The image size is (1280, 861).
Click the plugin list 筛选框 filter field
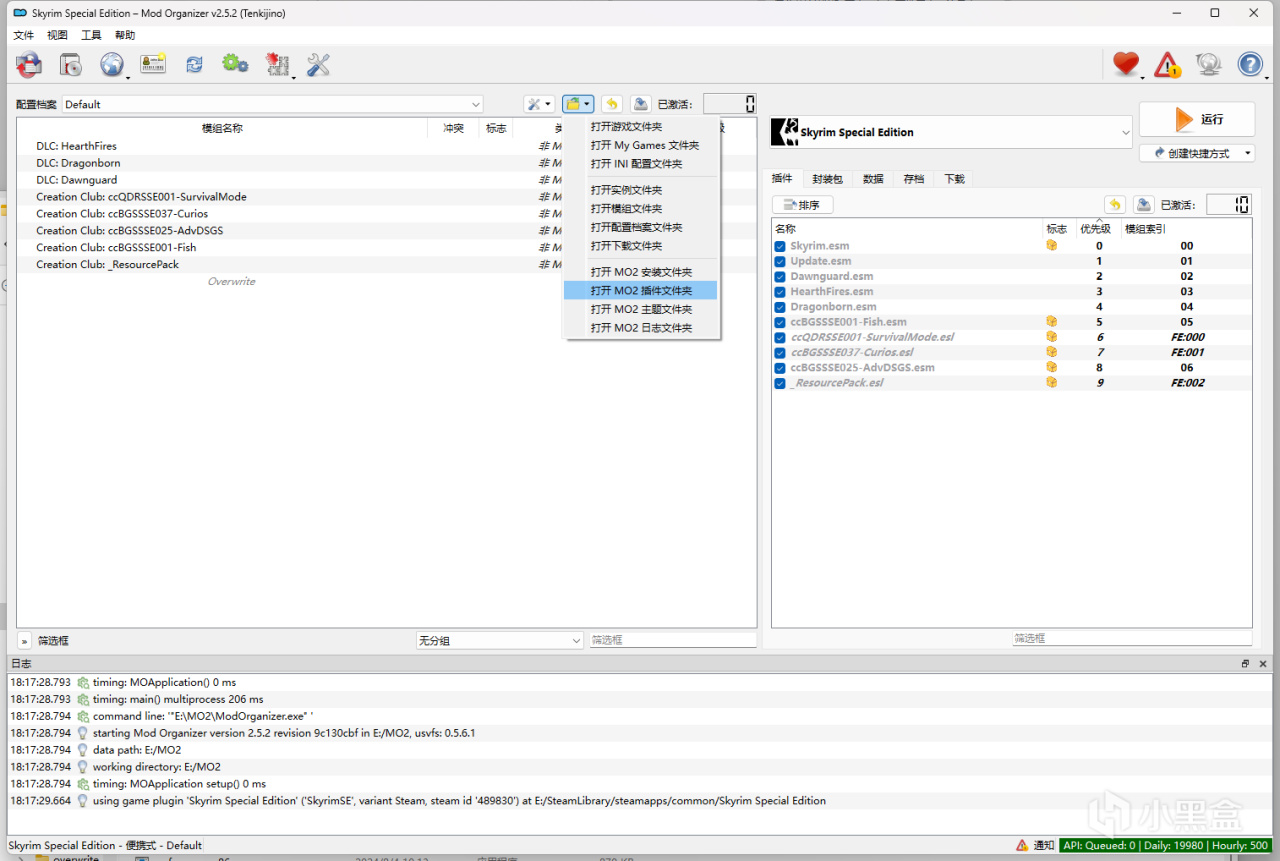coord(1132,638)
